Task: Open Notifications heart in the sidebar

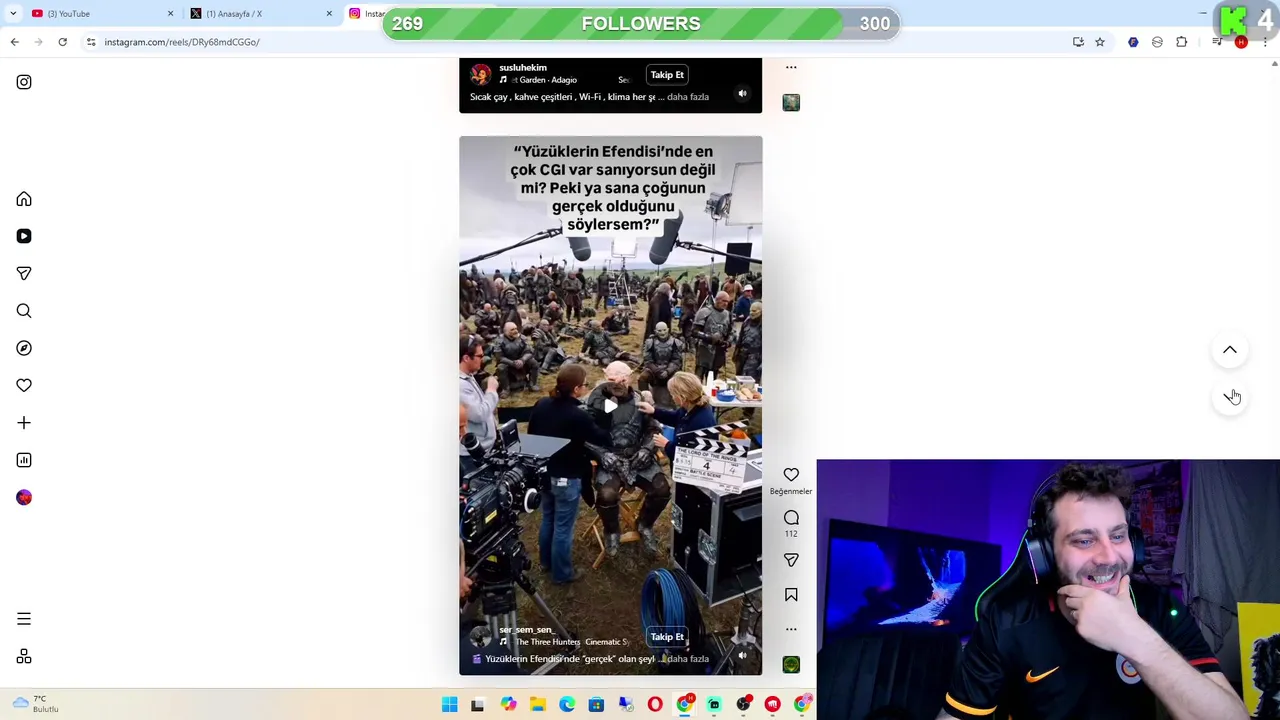Action: click(24, 385)
